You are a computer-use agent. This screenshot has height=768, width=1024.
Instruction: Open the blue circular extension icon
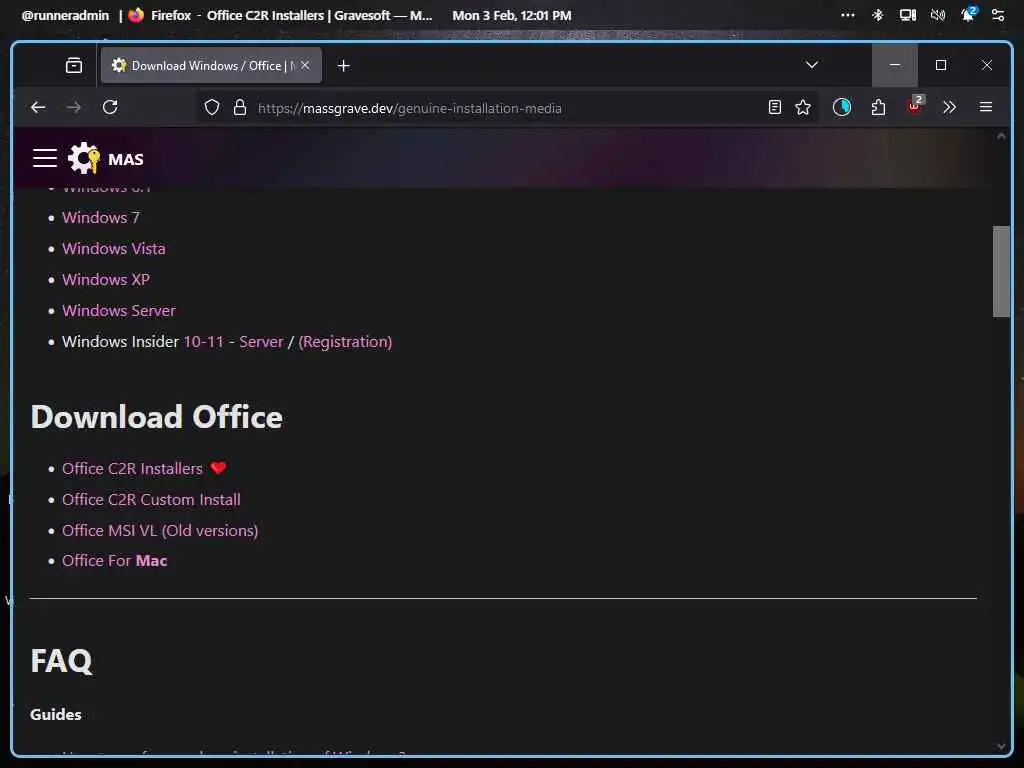coord(842,107)
